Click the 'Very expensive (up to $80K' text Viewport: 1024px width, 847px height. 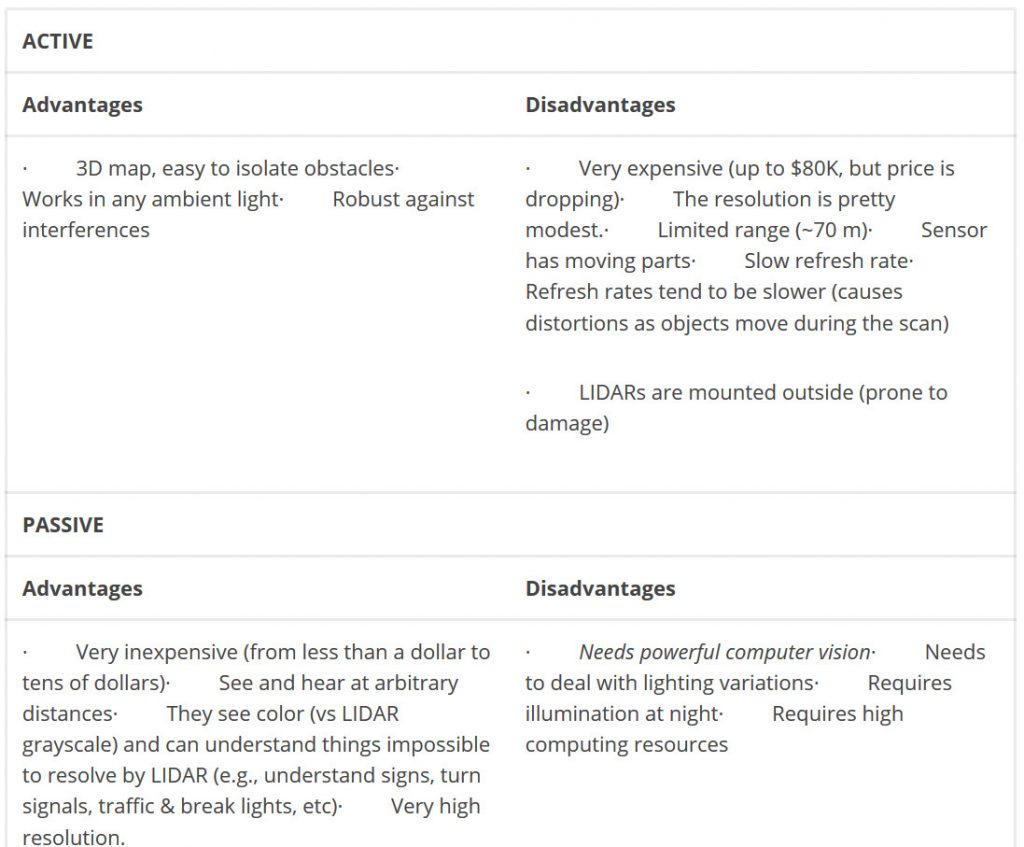click(x=711, y=169)
